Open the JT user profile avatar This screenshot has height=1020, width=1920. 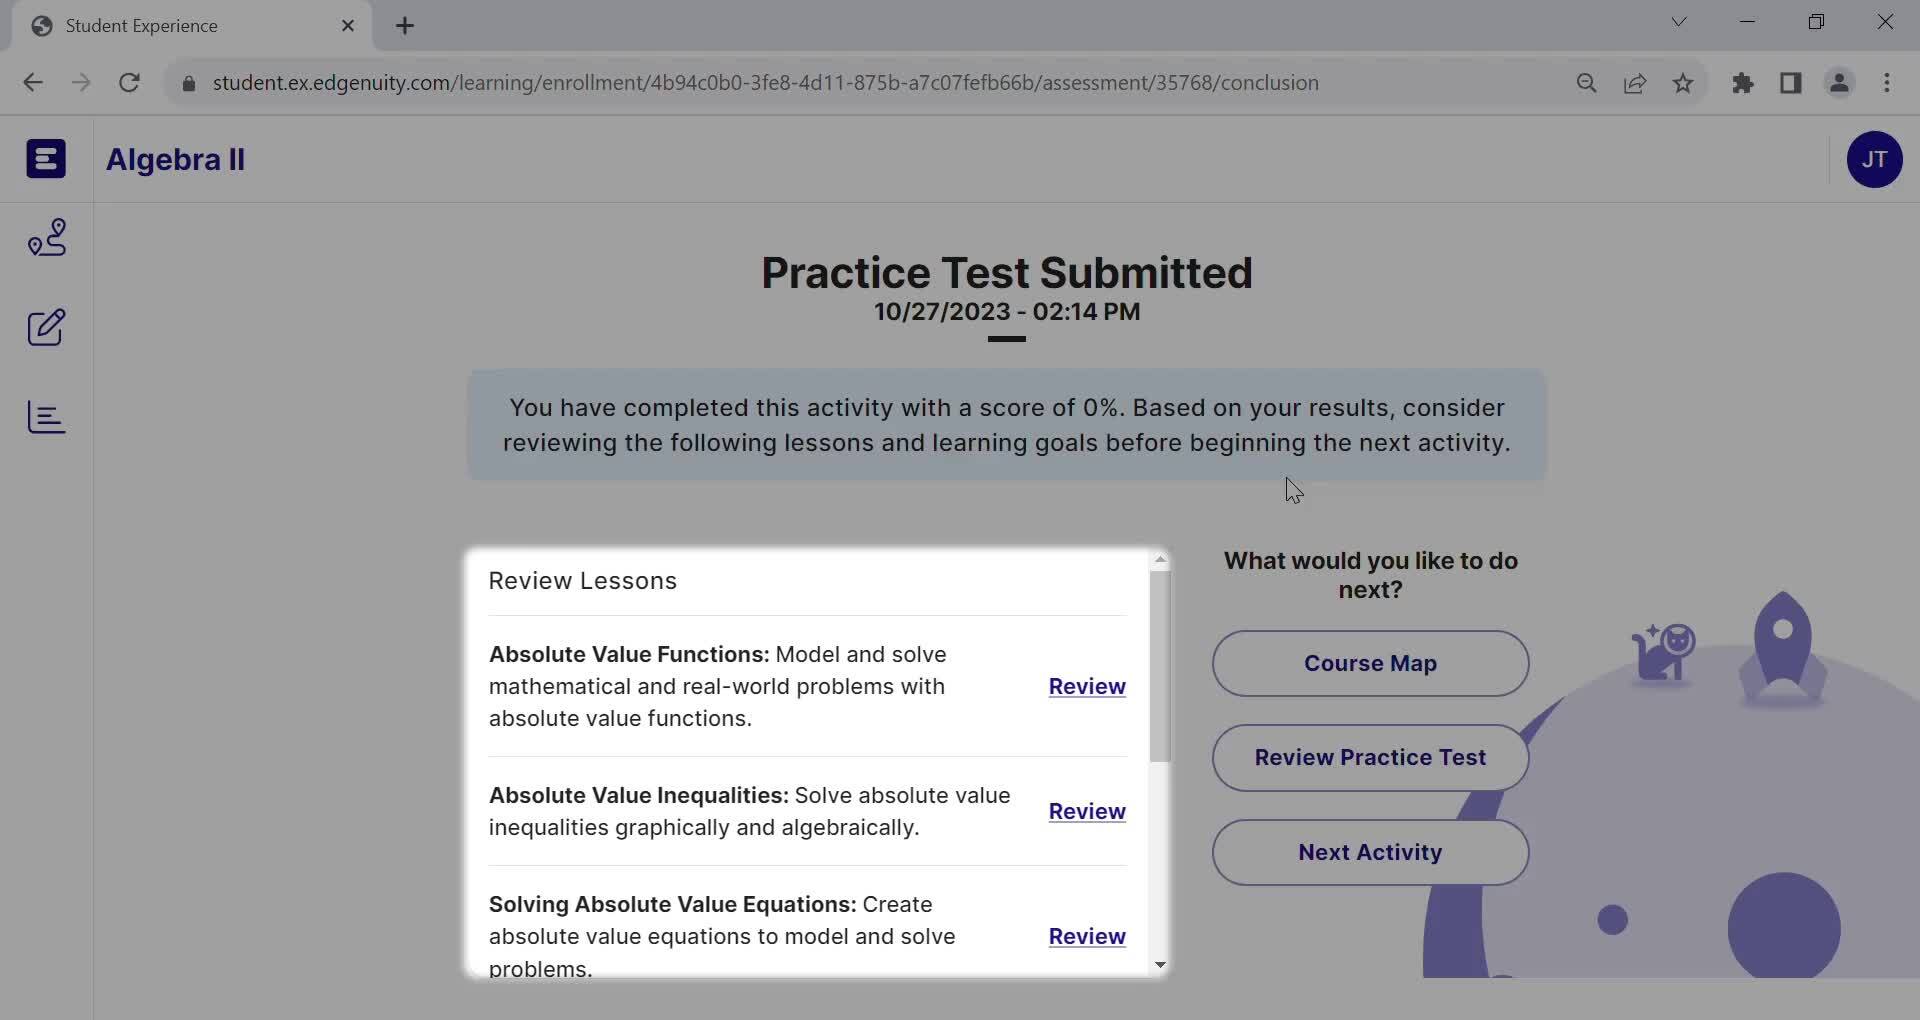(1874, 159)
